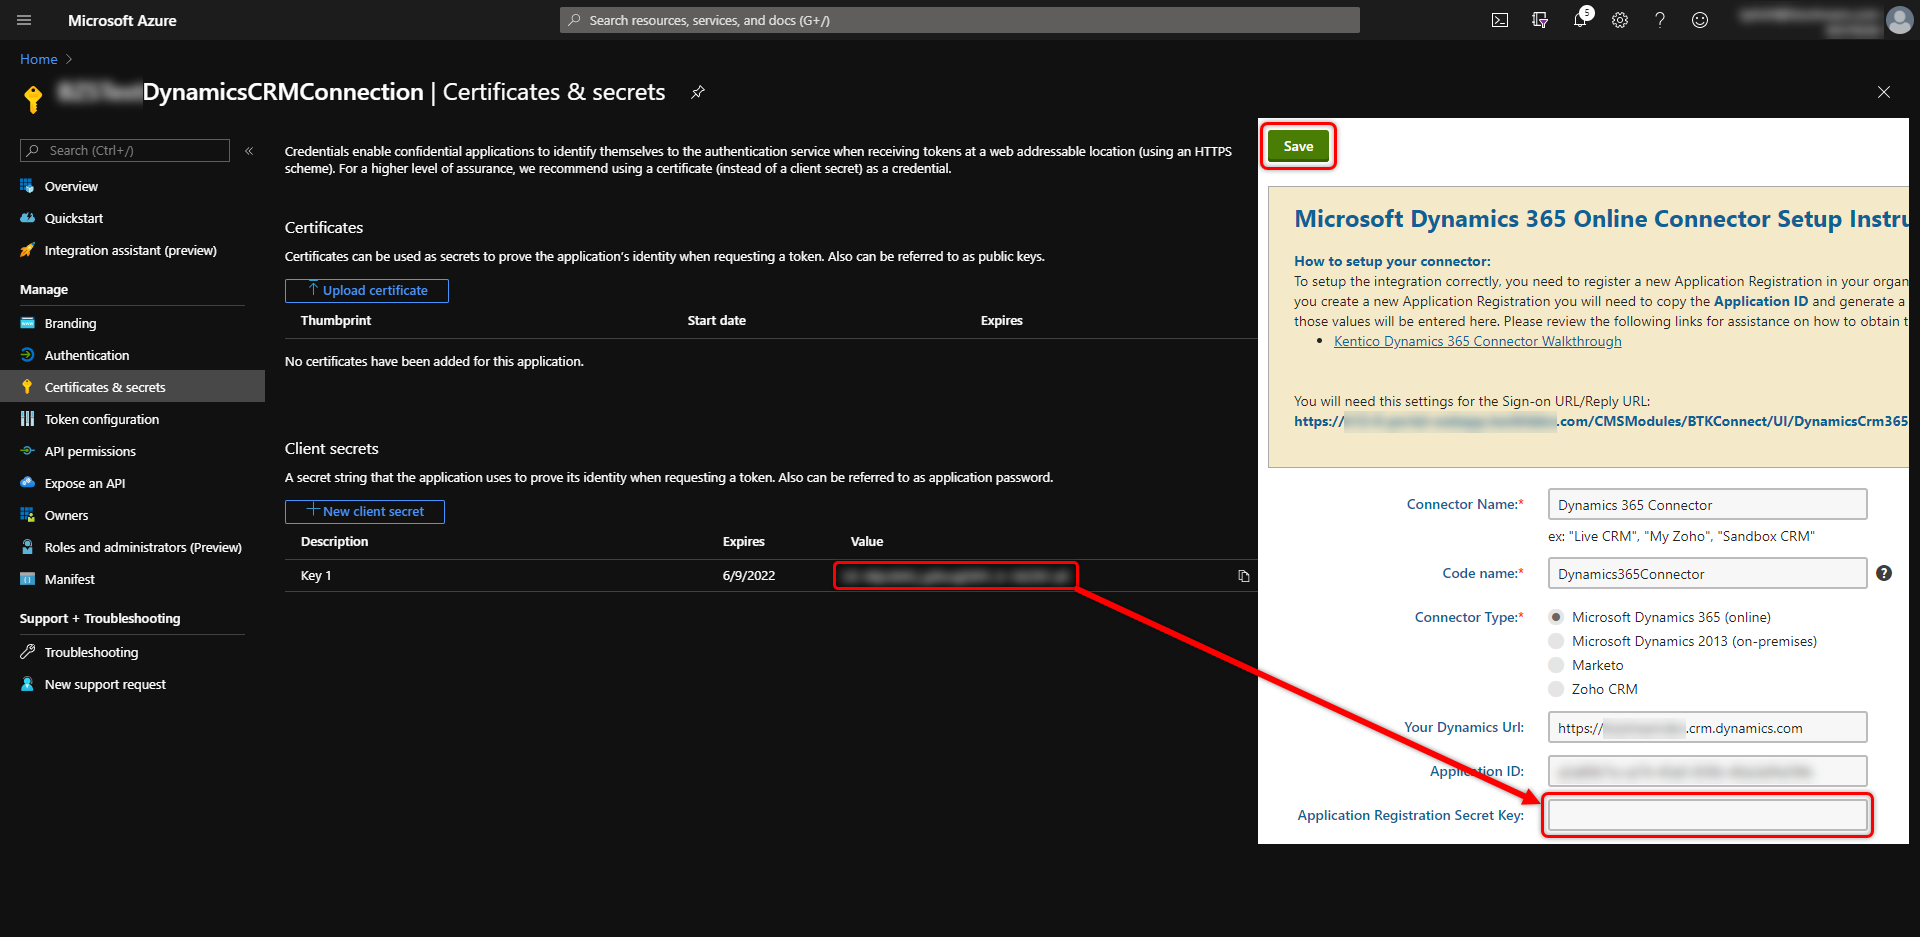The image size is (1920, 937).
Task: Click the Thumbprint column header
Action: click(x=336, y=321)
